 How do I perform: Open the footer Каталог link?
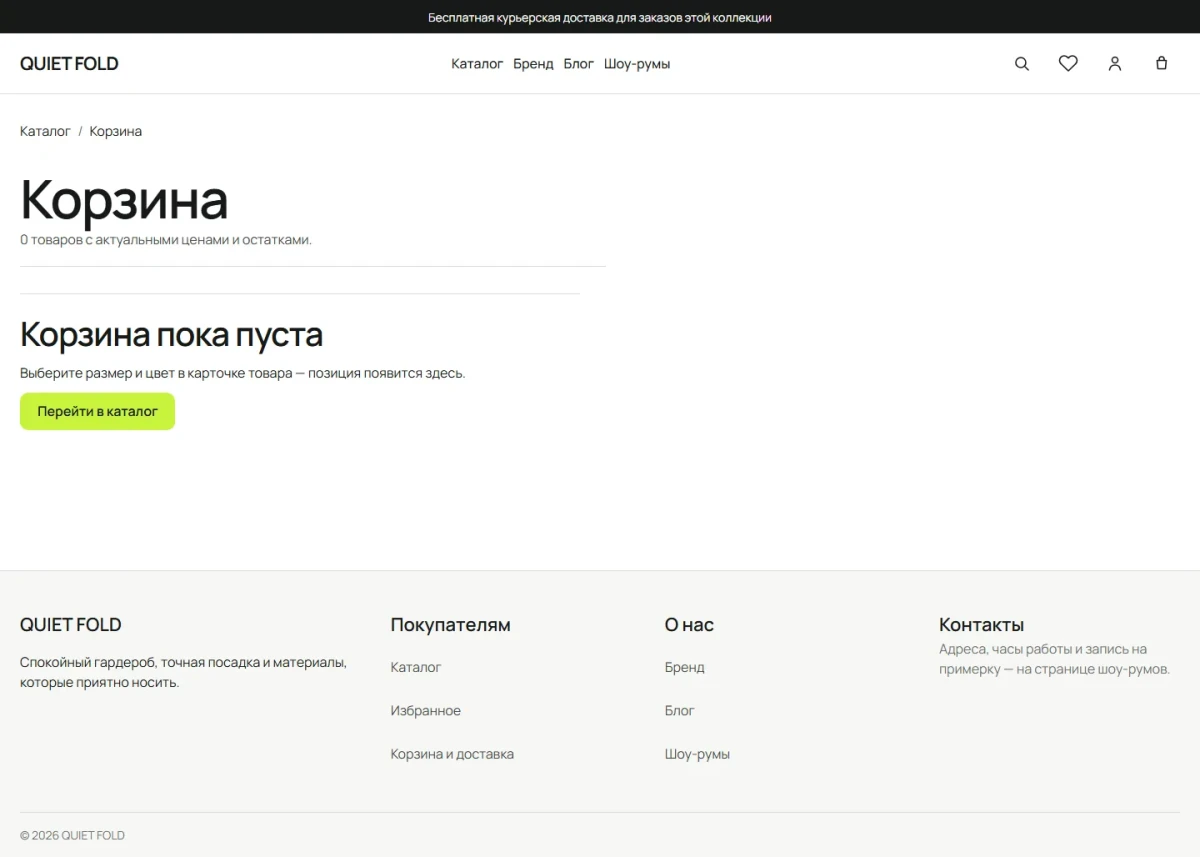pyautogui.click(x=416, y=667)
